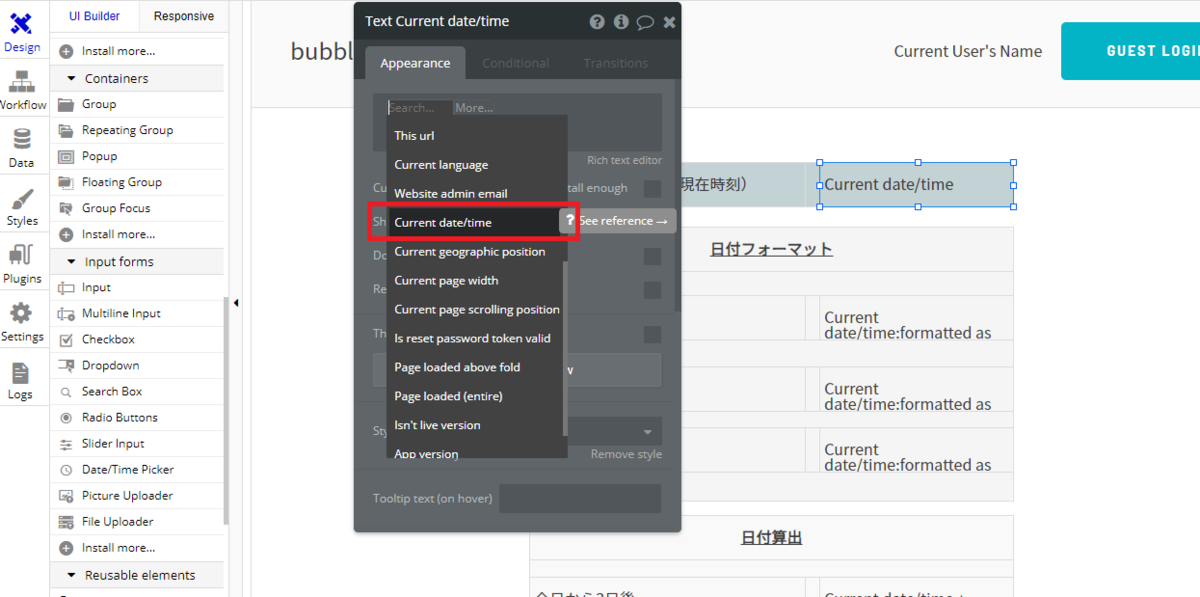
Task: Switch to the Responsive tab
Action: coord(184,16)
